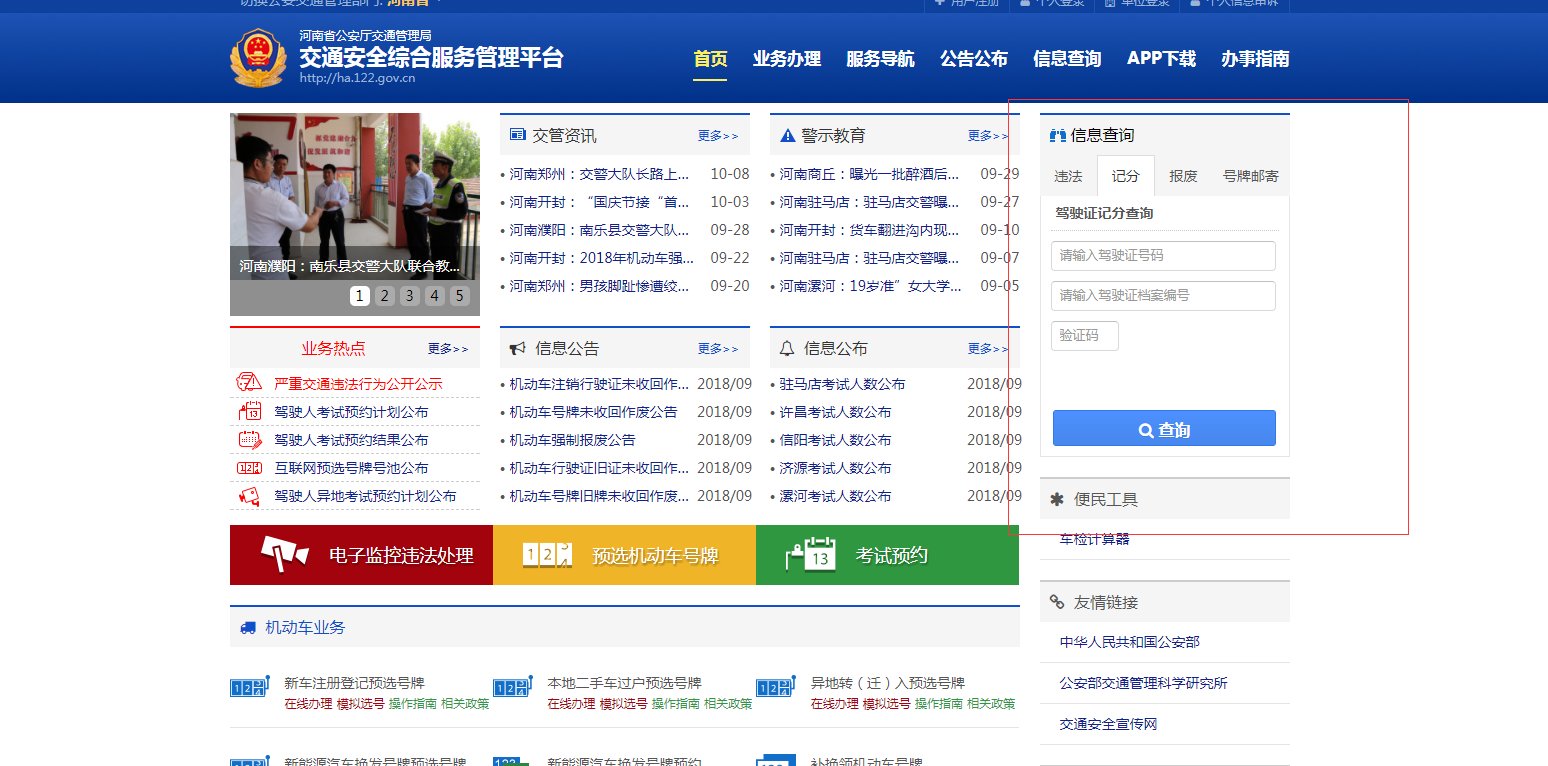
Task: Click icon beside 严重交通违法行为公开公示
Action: 249,383
